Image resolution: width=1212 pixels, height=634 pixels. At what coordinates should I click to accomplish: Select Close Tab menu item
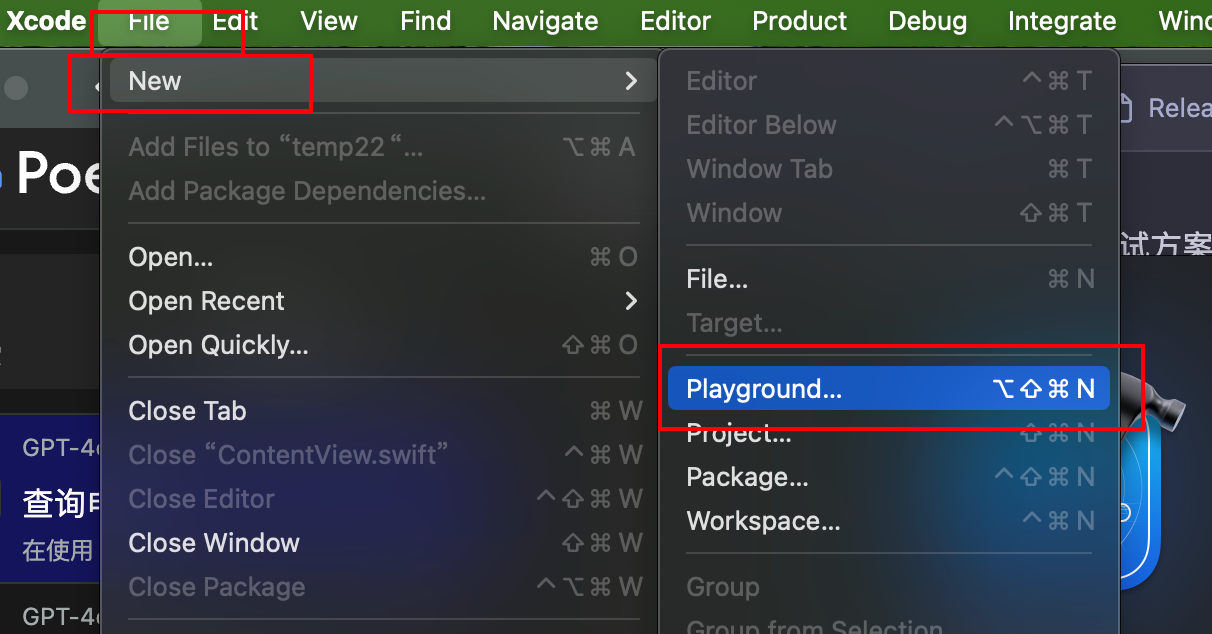[383, 411]
